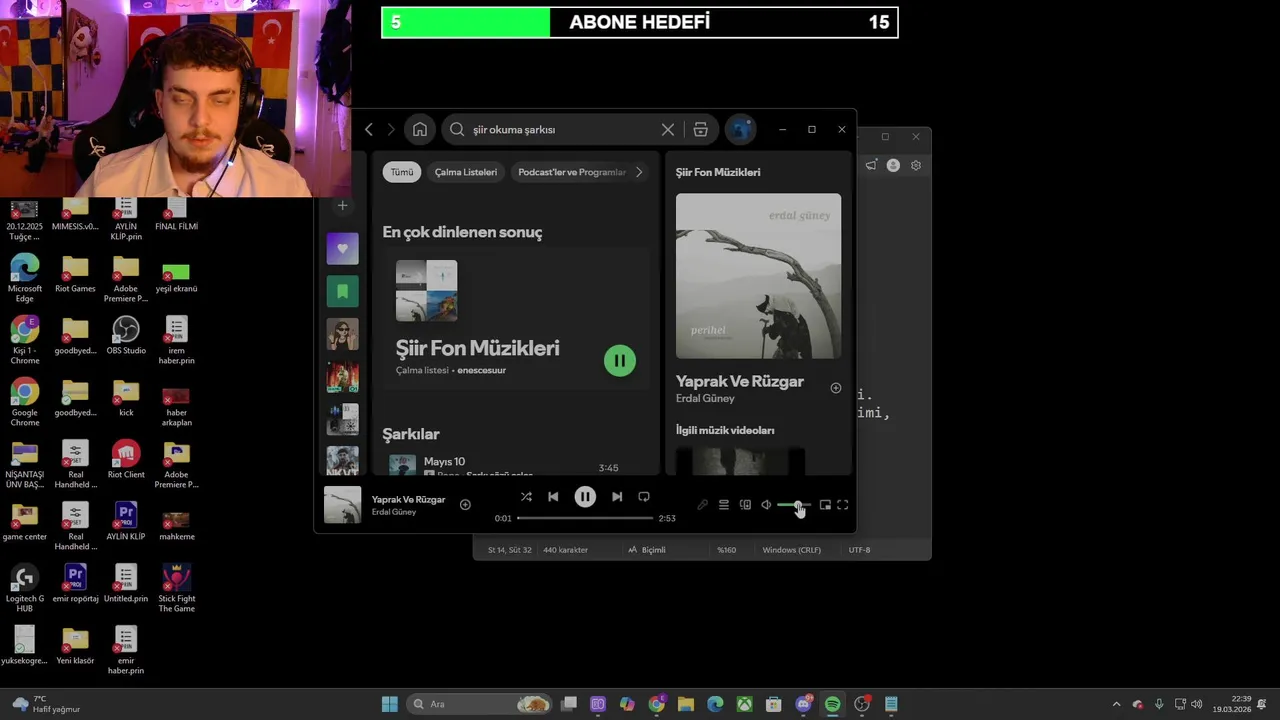Open the Şiir Fon Müzikleri playlist cover collage
1280x720 pixels.
pos(426,291)
